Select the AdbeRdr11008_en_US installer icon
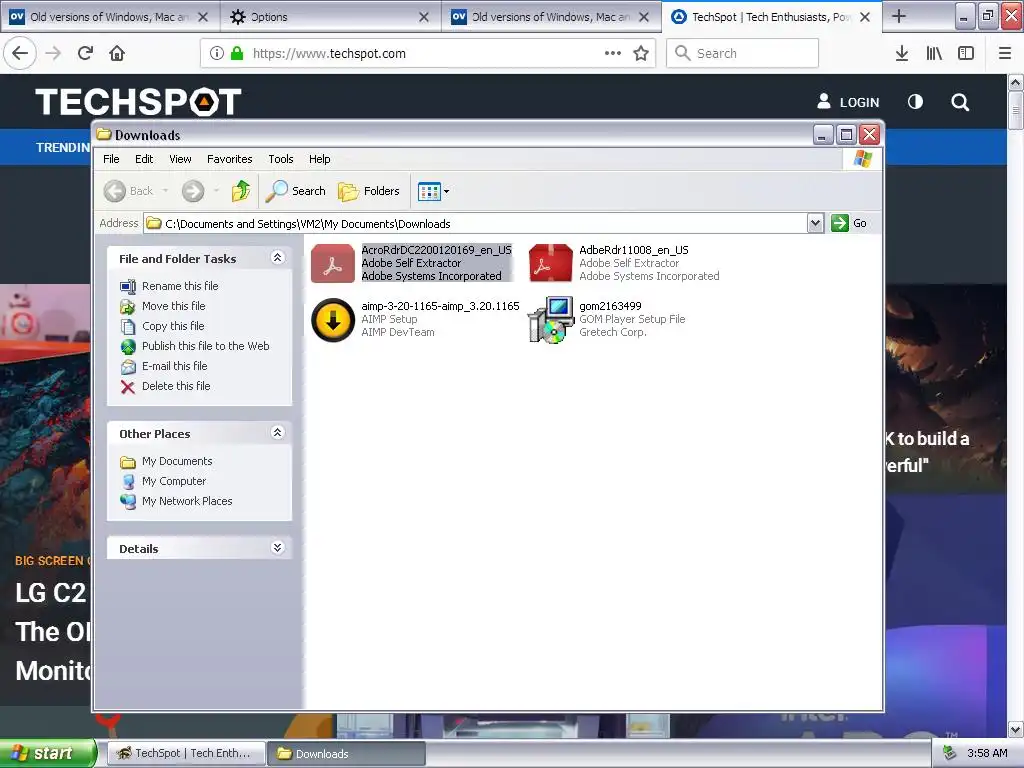Image resolution: width=1024 pixels, height=768 pixels. tap(551, 263)
